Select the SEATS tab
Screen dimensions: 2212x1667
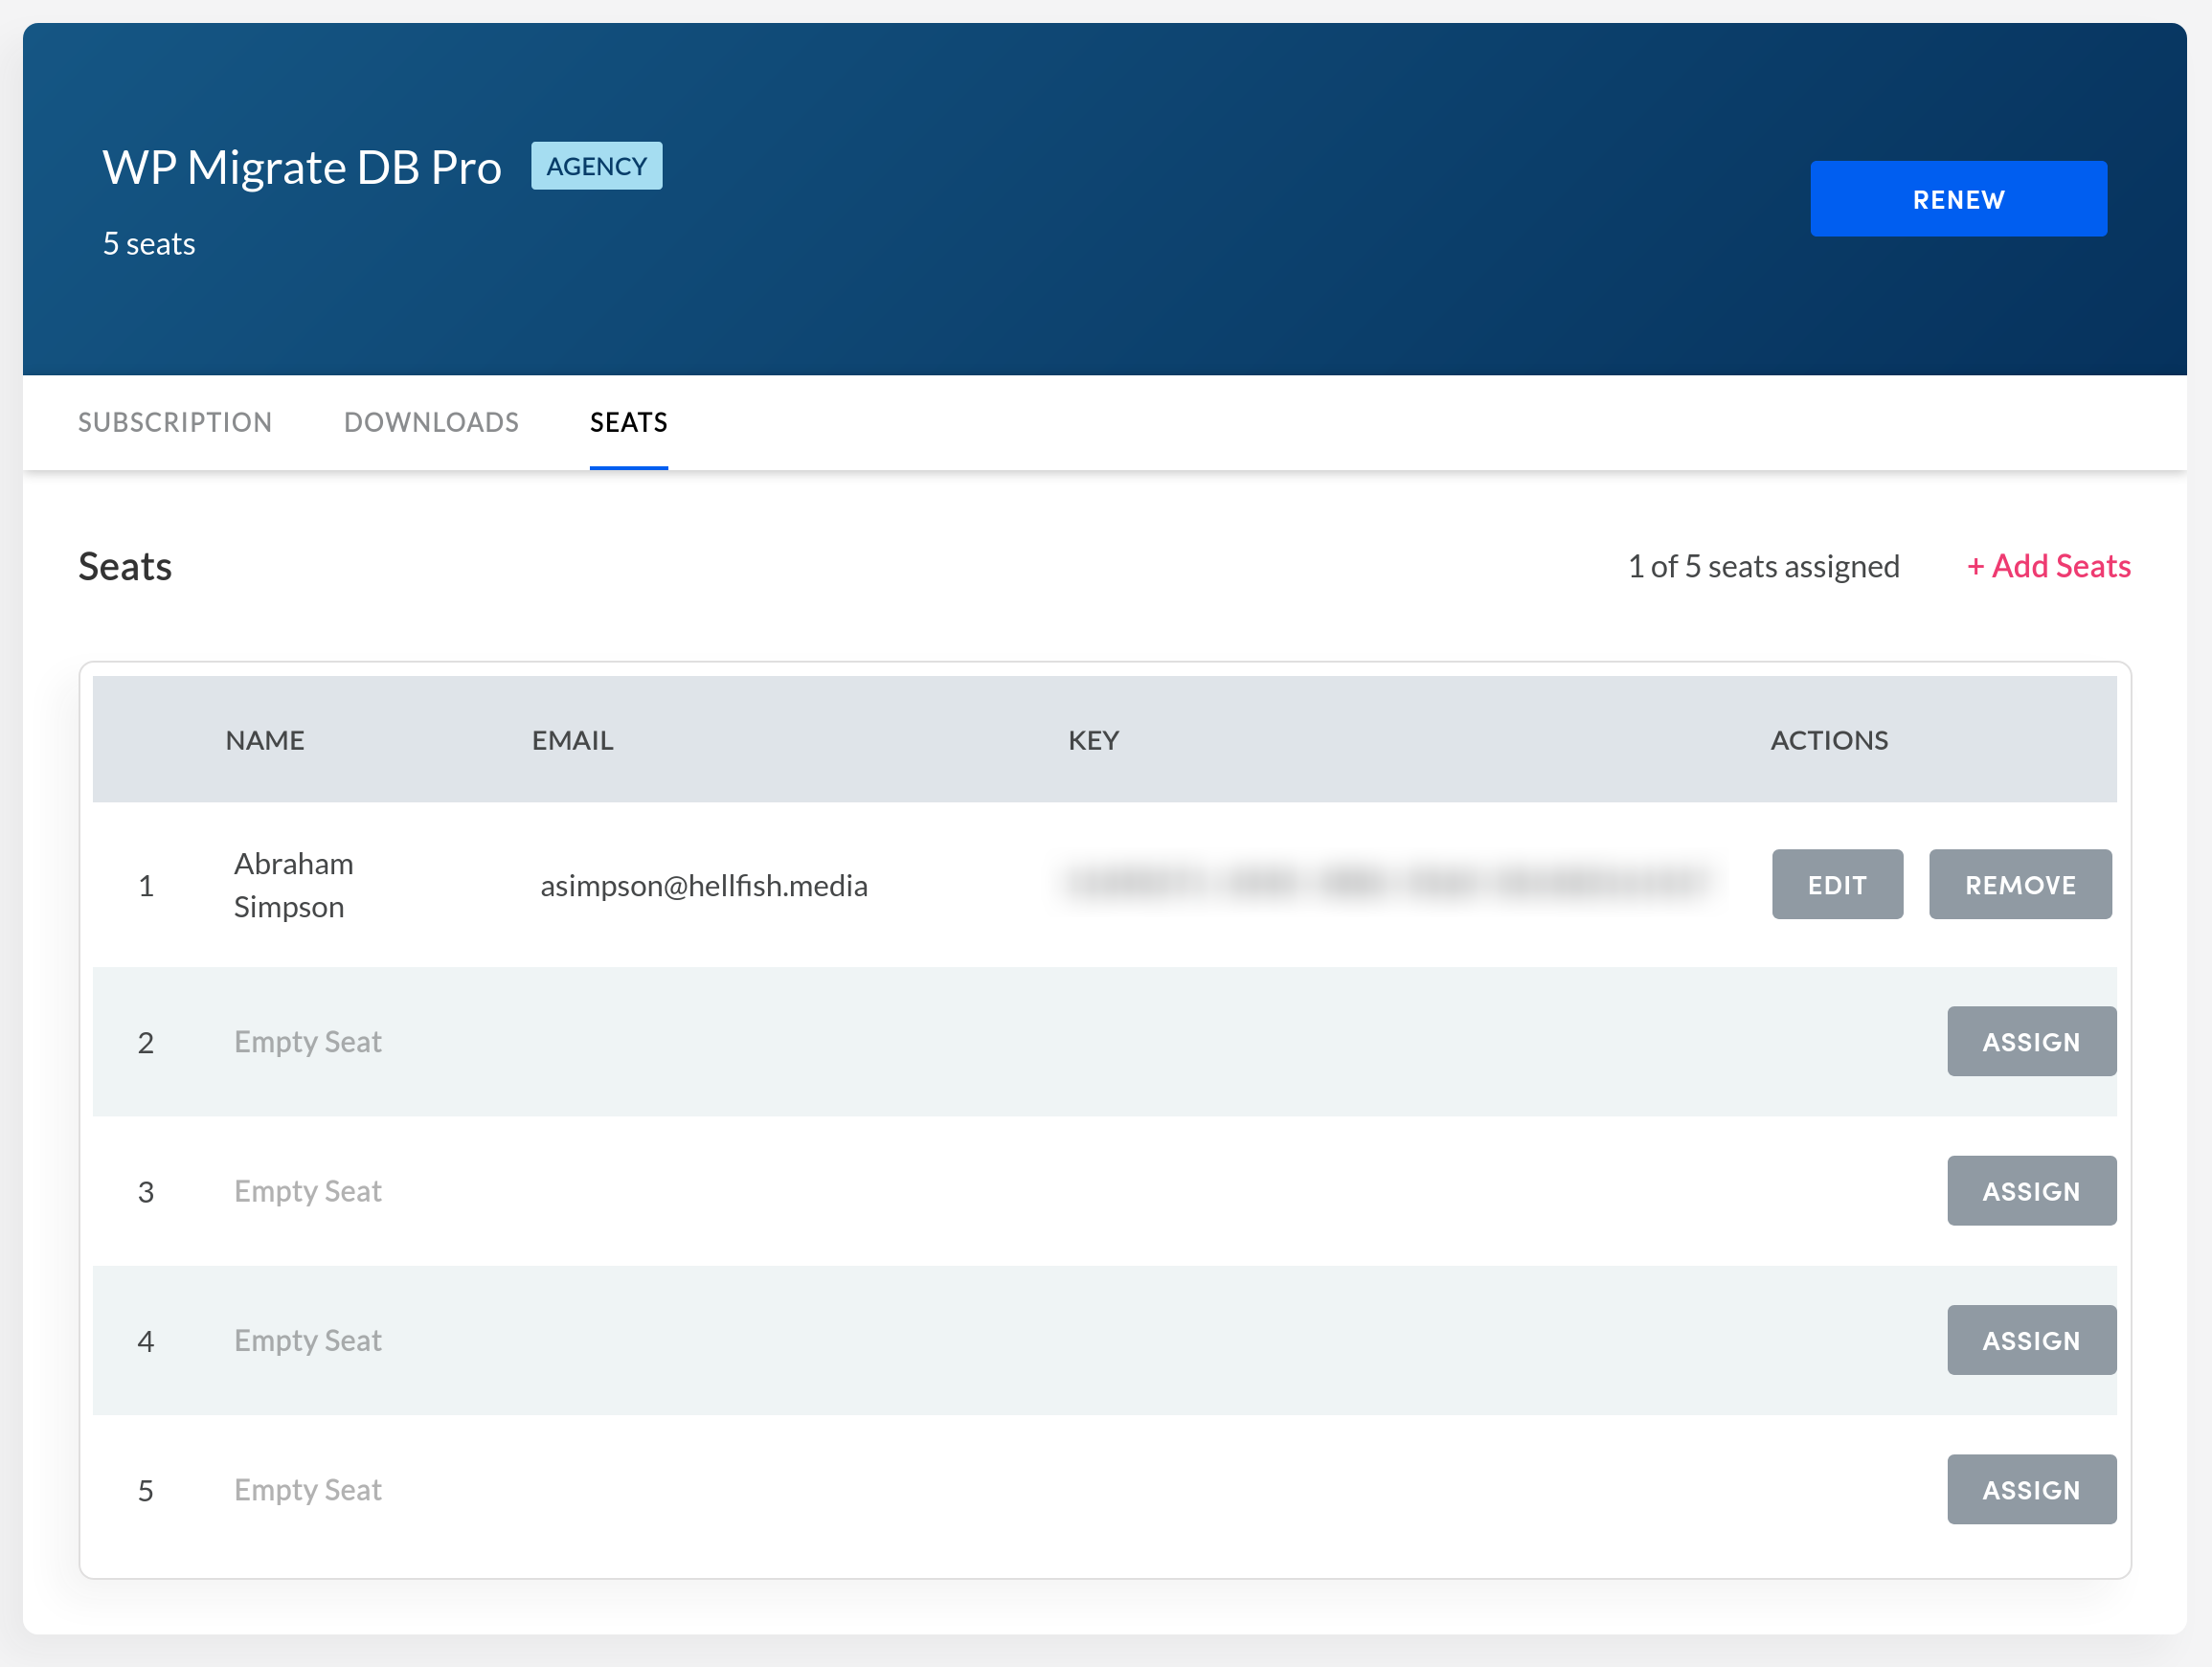629,422
